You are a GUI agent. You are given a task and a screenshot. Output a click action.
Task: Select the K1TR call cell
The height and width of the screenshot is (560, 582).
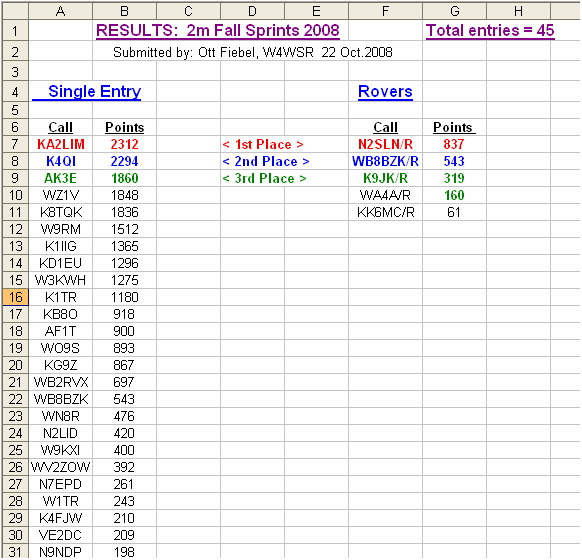pos(61,297)
